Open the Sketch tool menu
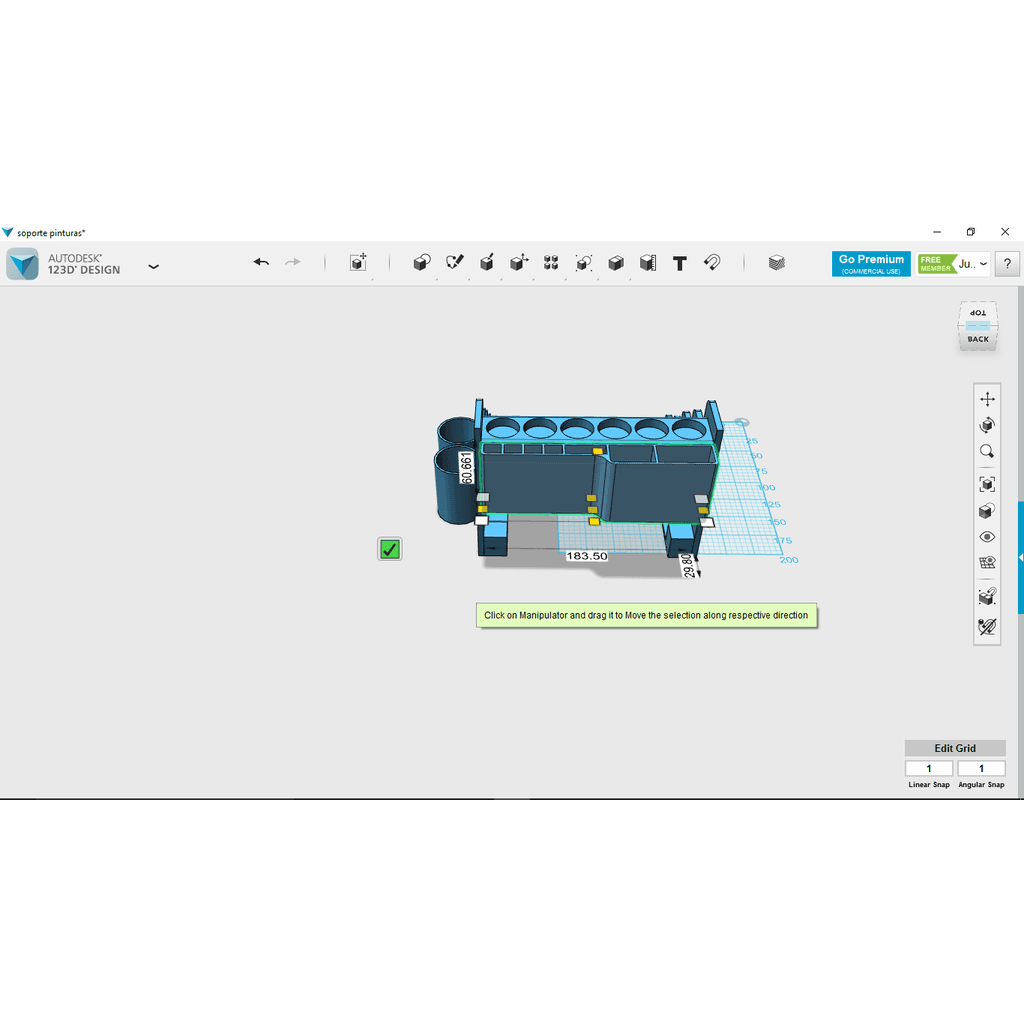The height and width of the screenshot is (1024, 1024). coord(455,263)
